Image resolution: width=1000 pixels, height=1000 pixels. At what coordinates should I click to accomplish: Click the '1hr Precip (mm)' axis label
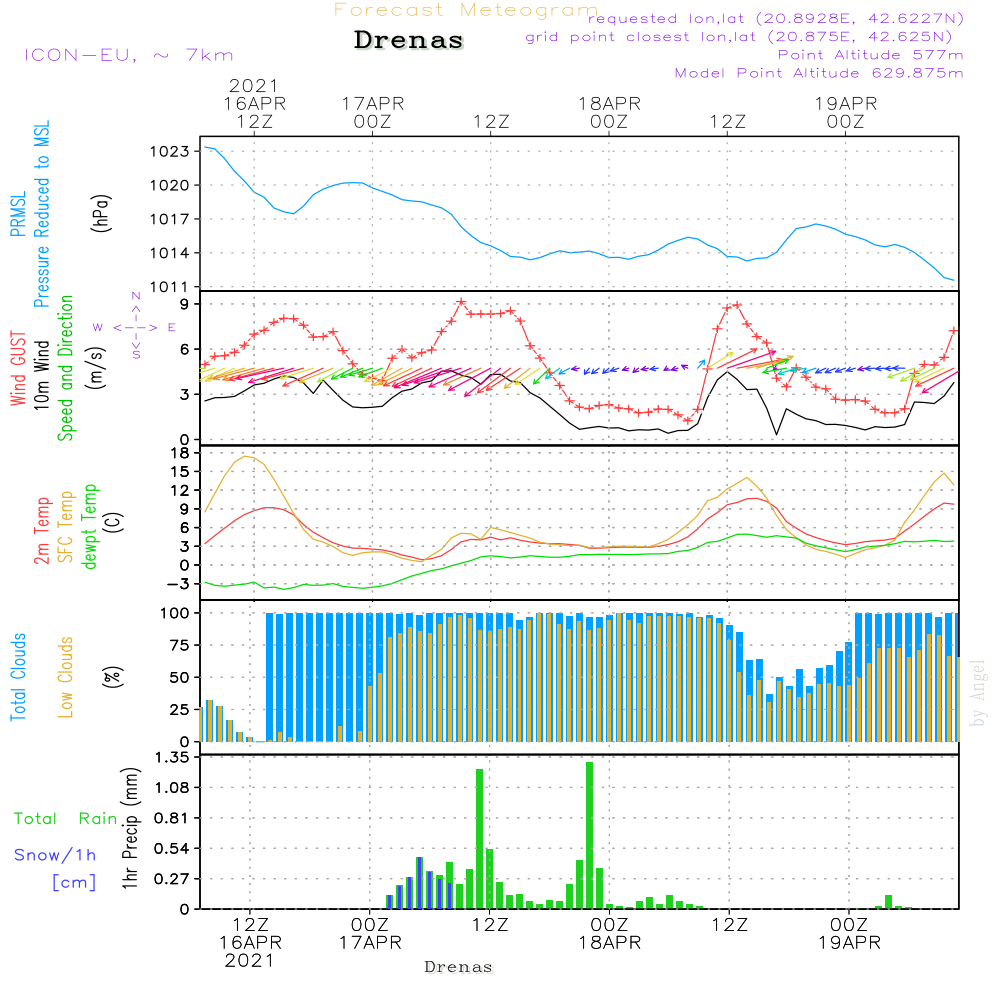click(x=130, y=828)
